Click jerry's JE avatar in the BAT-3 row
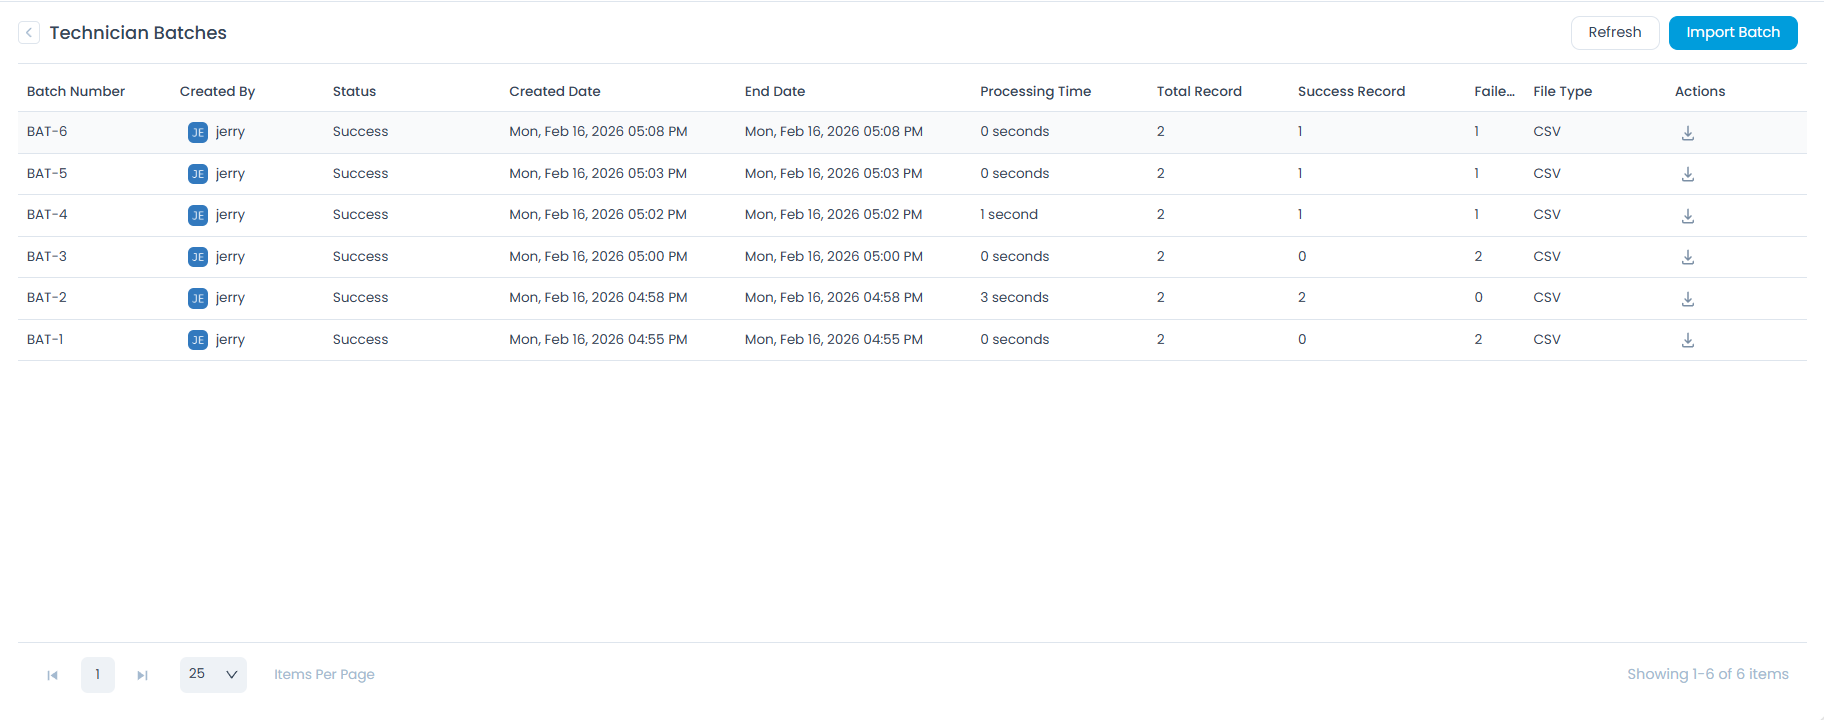1824x720 pixels. 198,257
